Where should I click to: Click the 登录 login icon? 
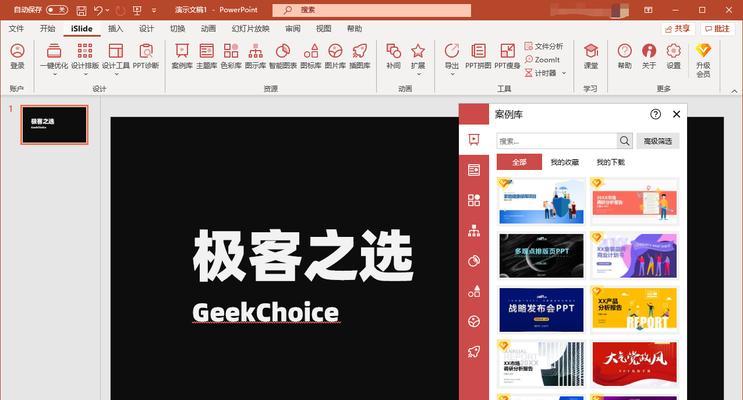click(17, 56)
